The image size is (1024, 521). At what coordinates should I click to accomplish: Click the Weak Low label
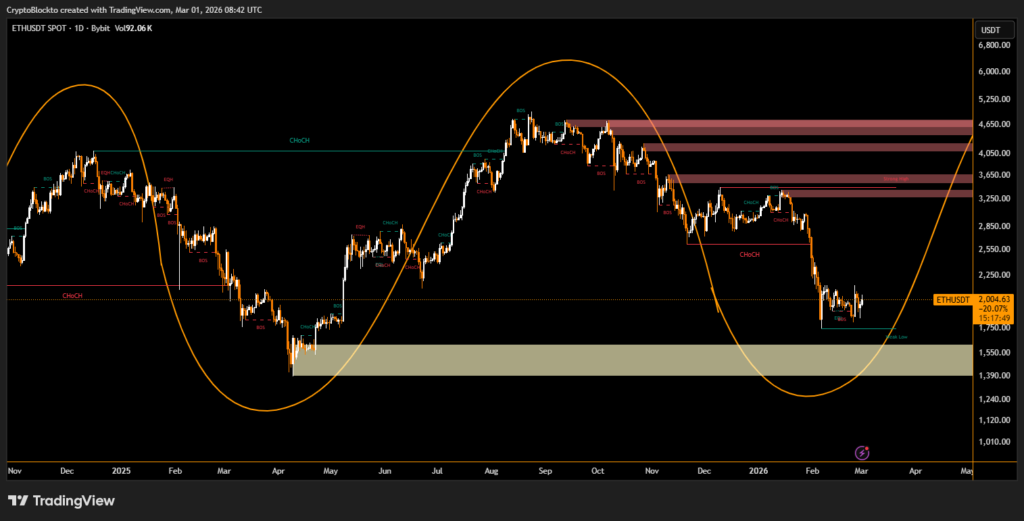[x=896, y=337]
